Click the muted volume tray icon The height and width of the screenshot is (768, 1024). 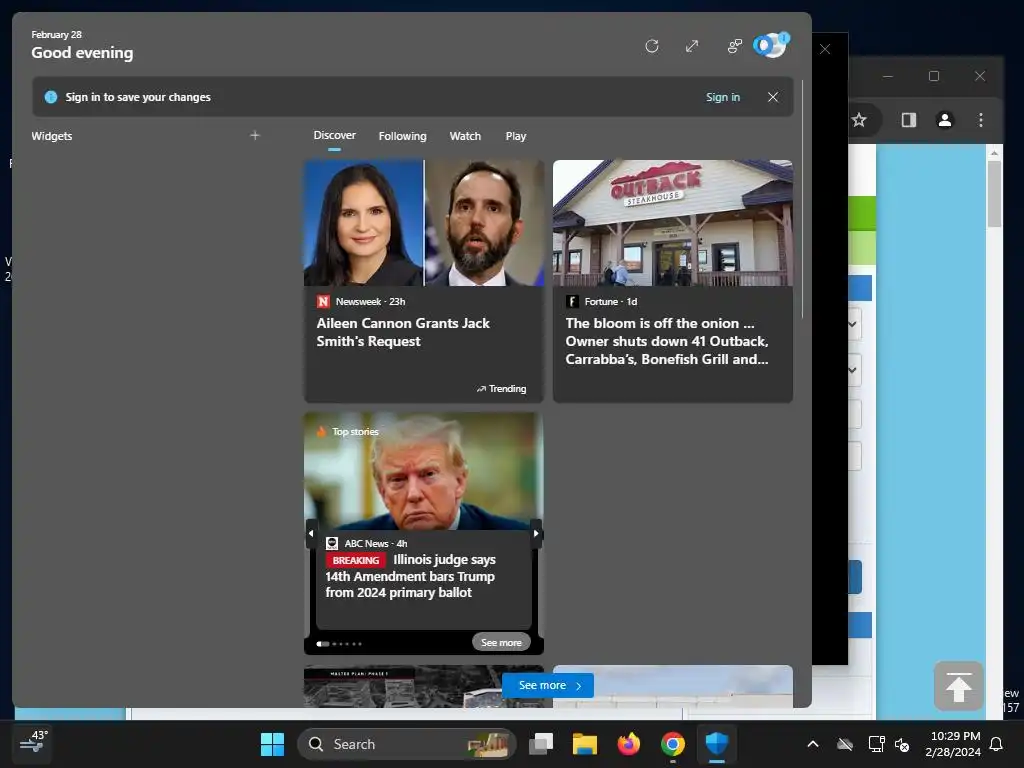902,744
